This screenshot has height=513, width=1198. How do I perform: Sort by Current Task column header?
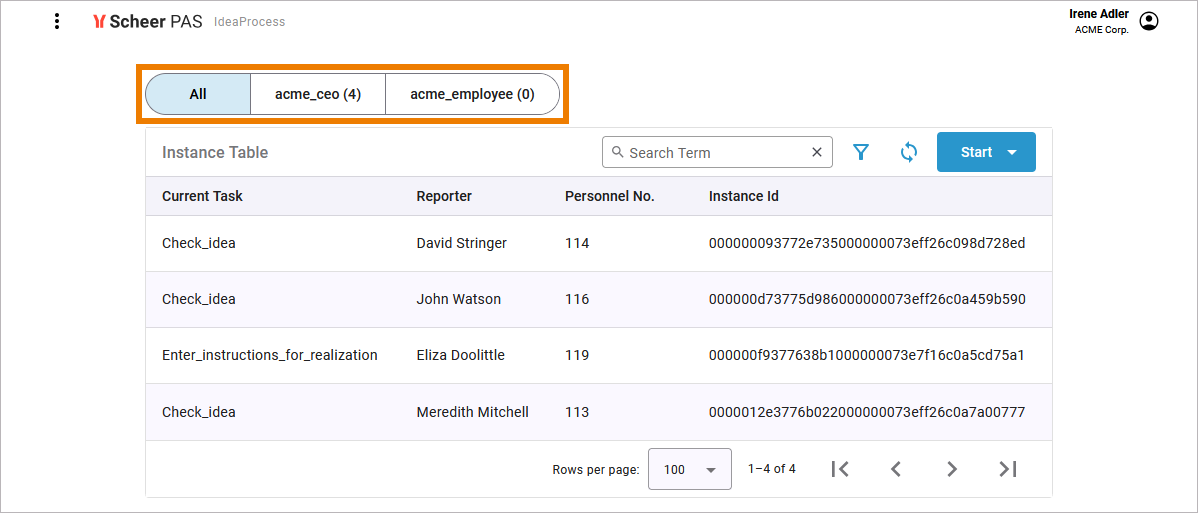tap(202, 196)
